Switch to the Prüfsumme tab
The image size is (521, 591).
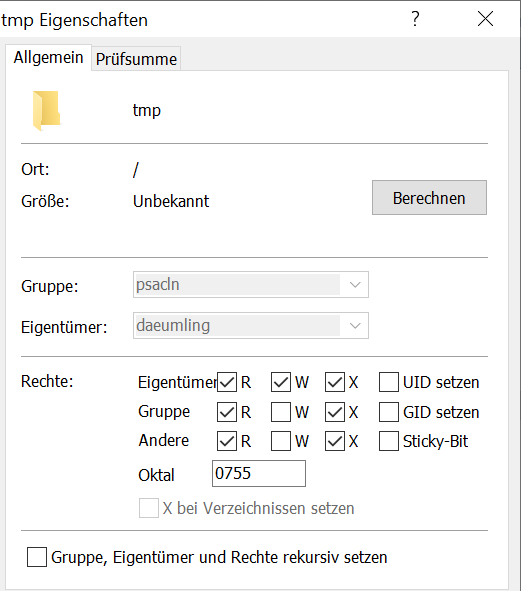[136, 59]
